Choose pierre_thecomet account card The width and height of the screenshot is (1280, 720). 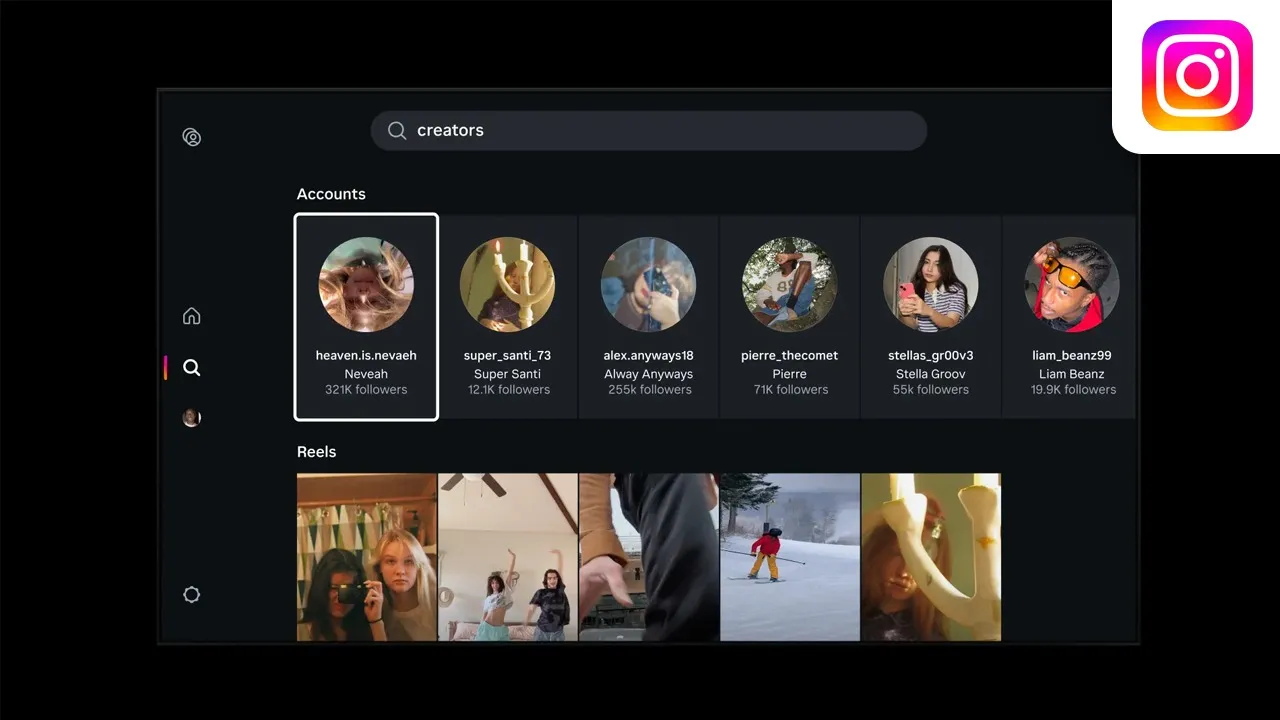point(789,317)
